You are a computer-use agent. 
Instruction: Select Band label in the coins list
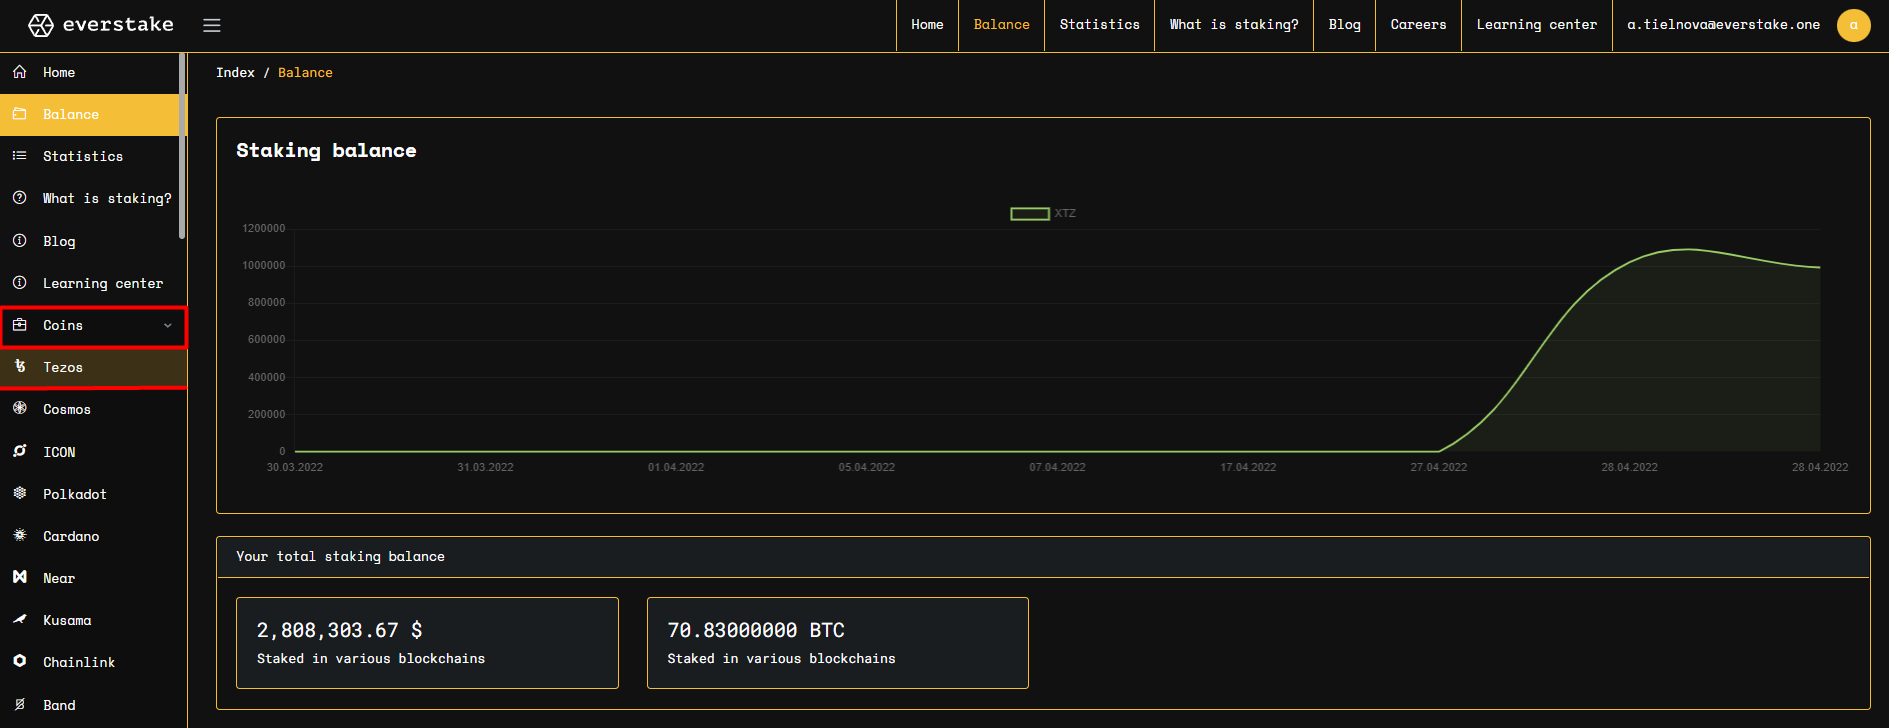(x=59, y=706)
